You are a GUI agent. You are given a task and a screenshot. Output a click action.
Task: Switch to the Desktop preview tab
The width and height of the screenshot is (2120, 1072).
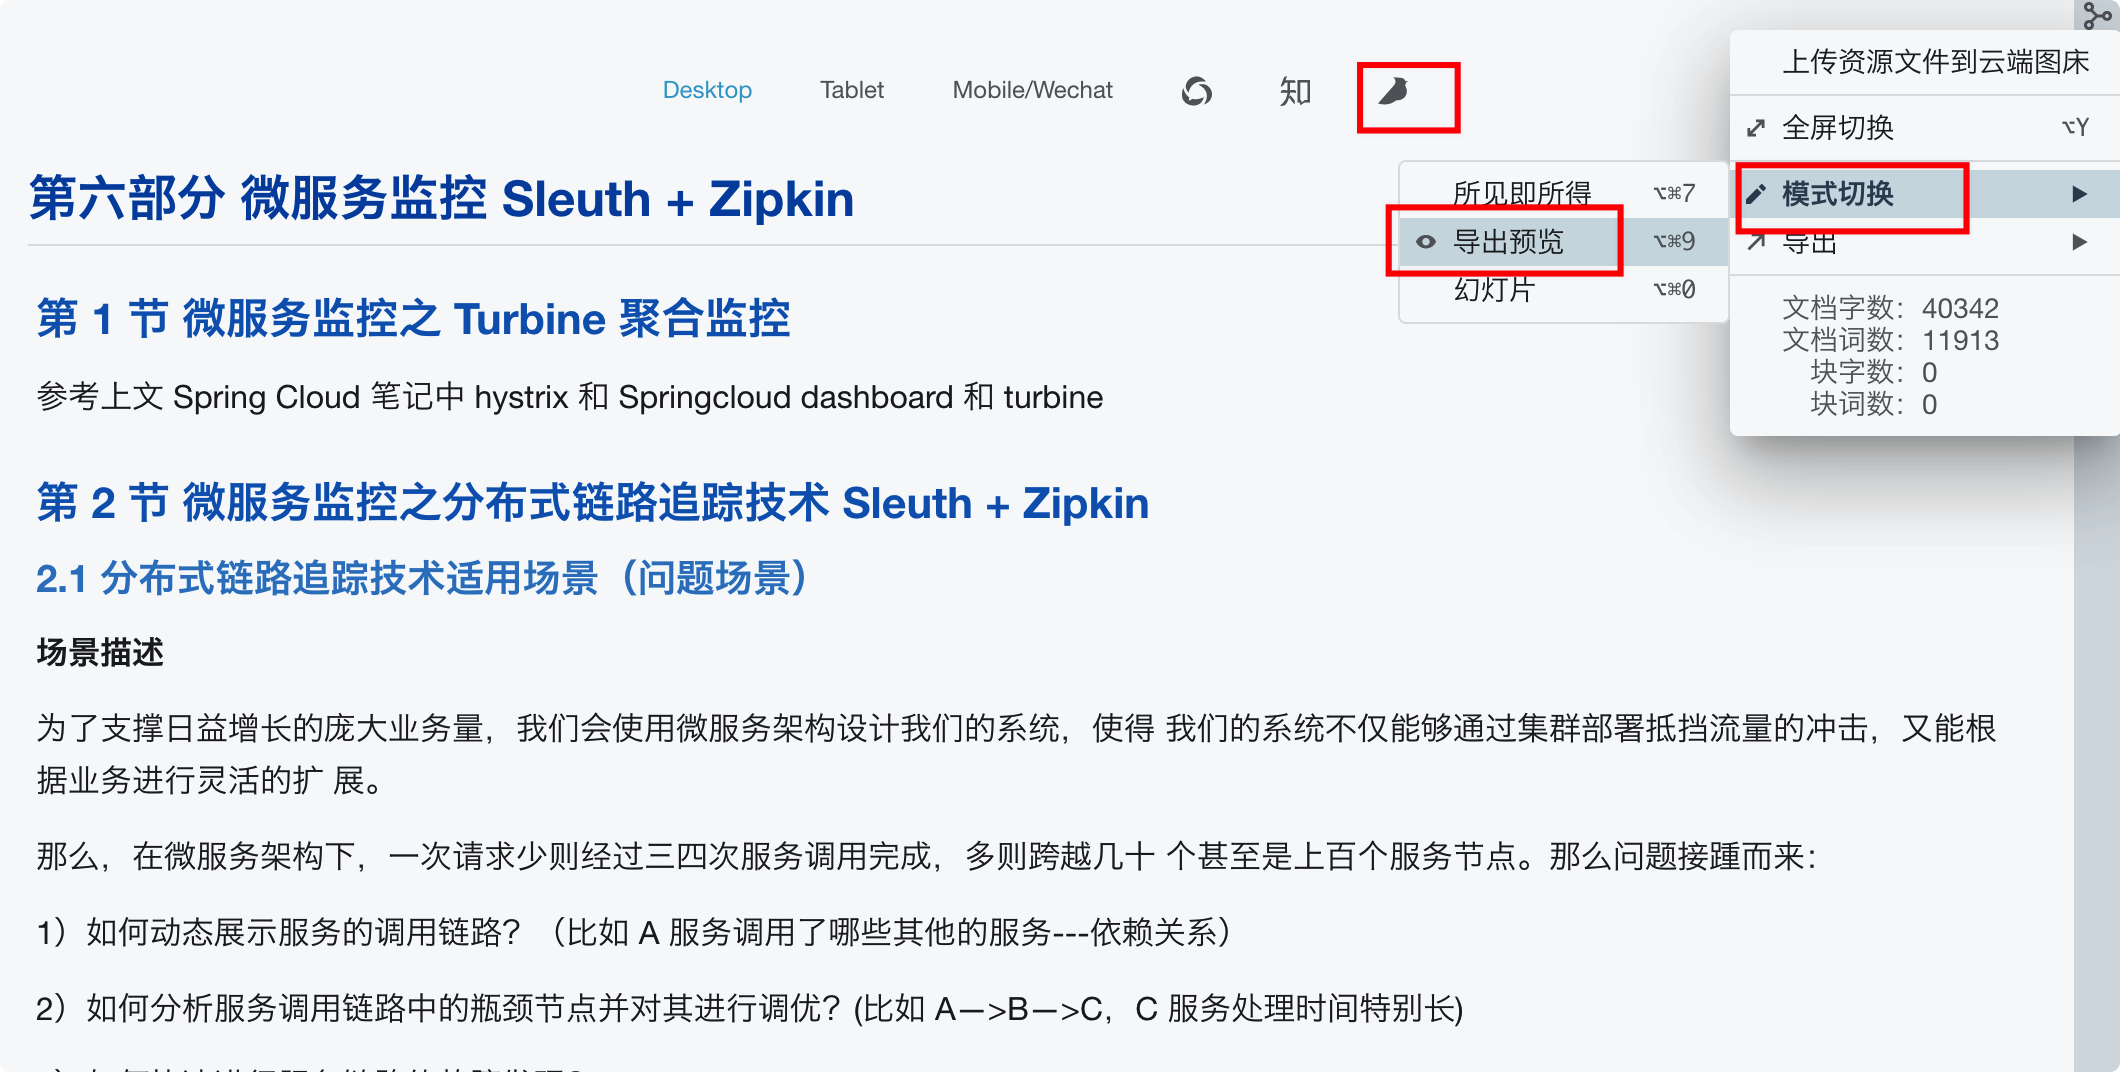[x=707, y=90]
